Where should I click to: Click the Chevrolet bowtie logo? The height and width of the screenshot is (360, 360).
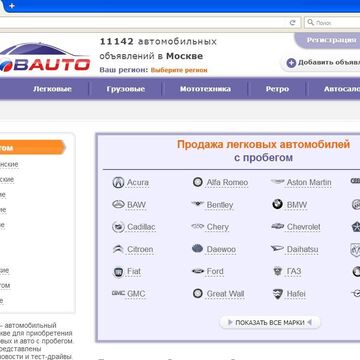277,226
